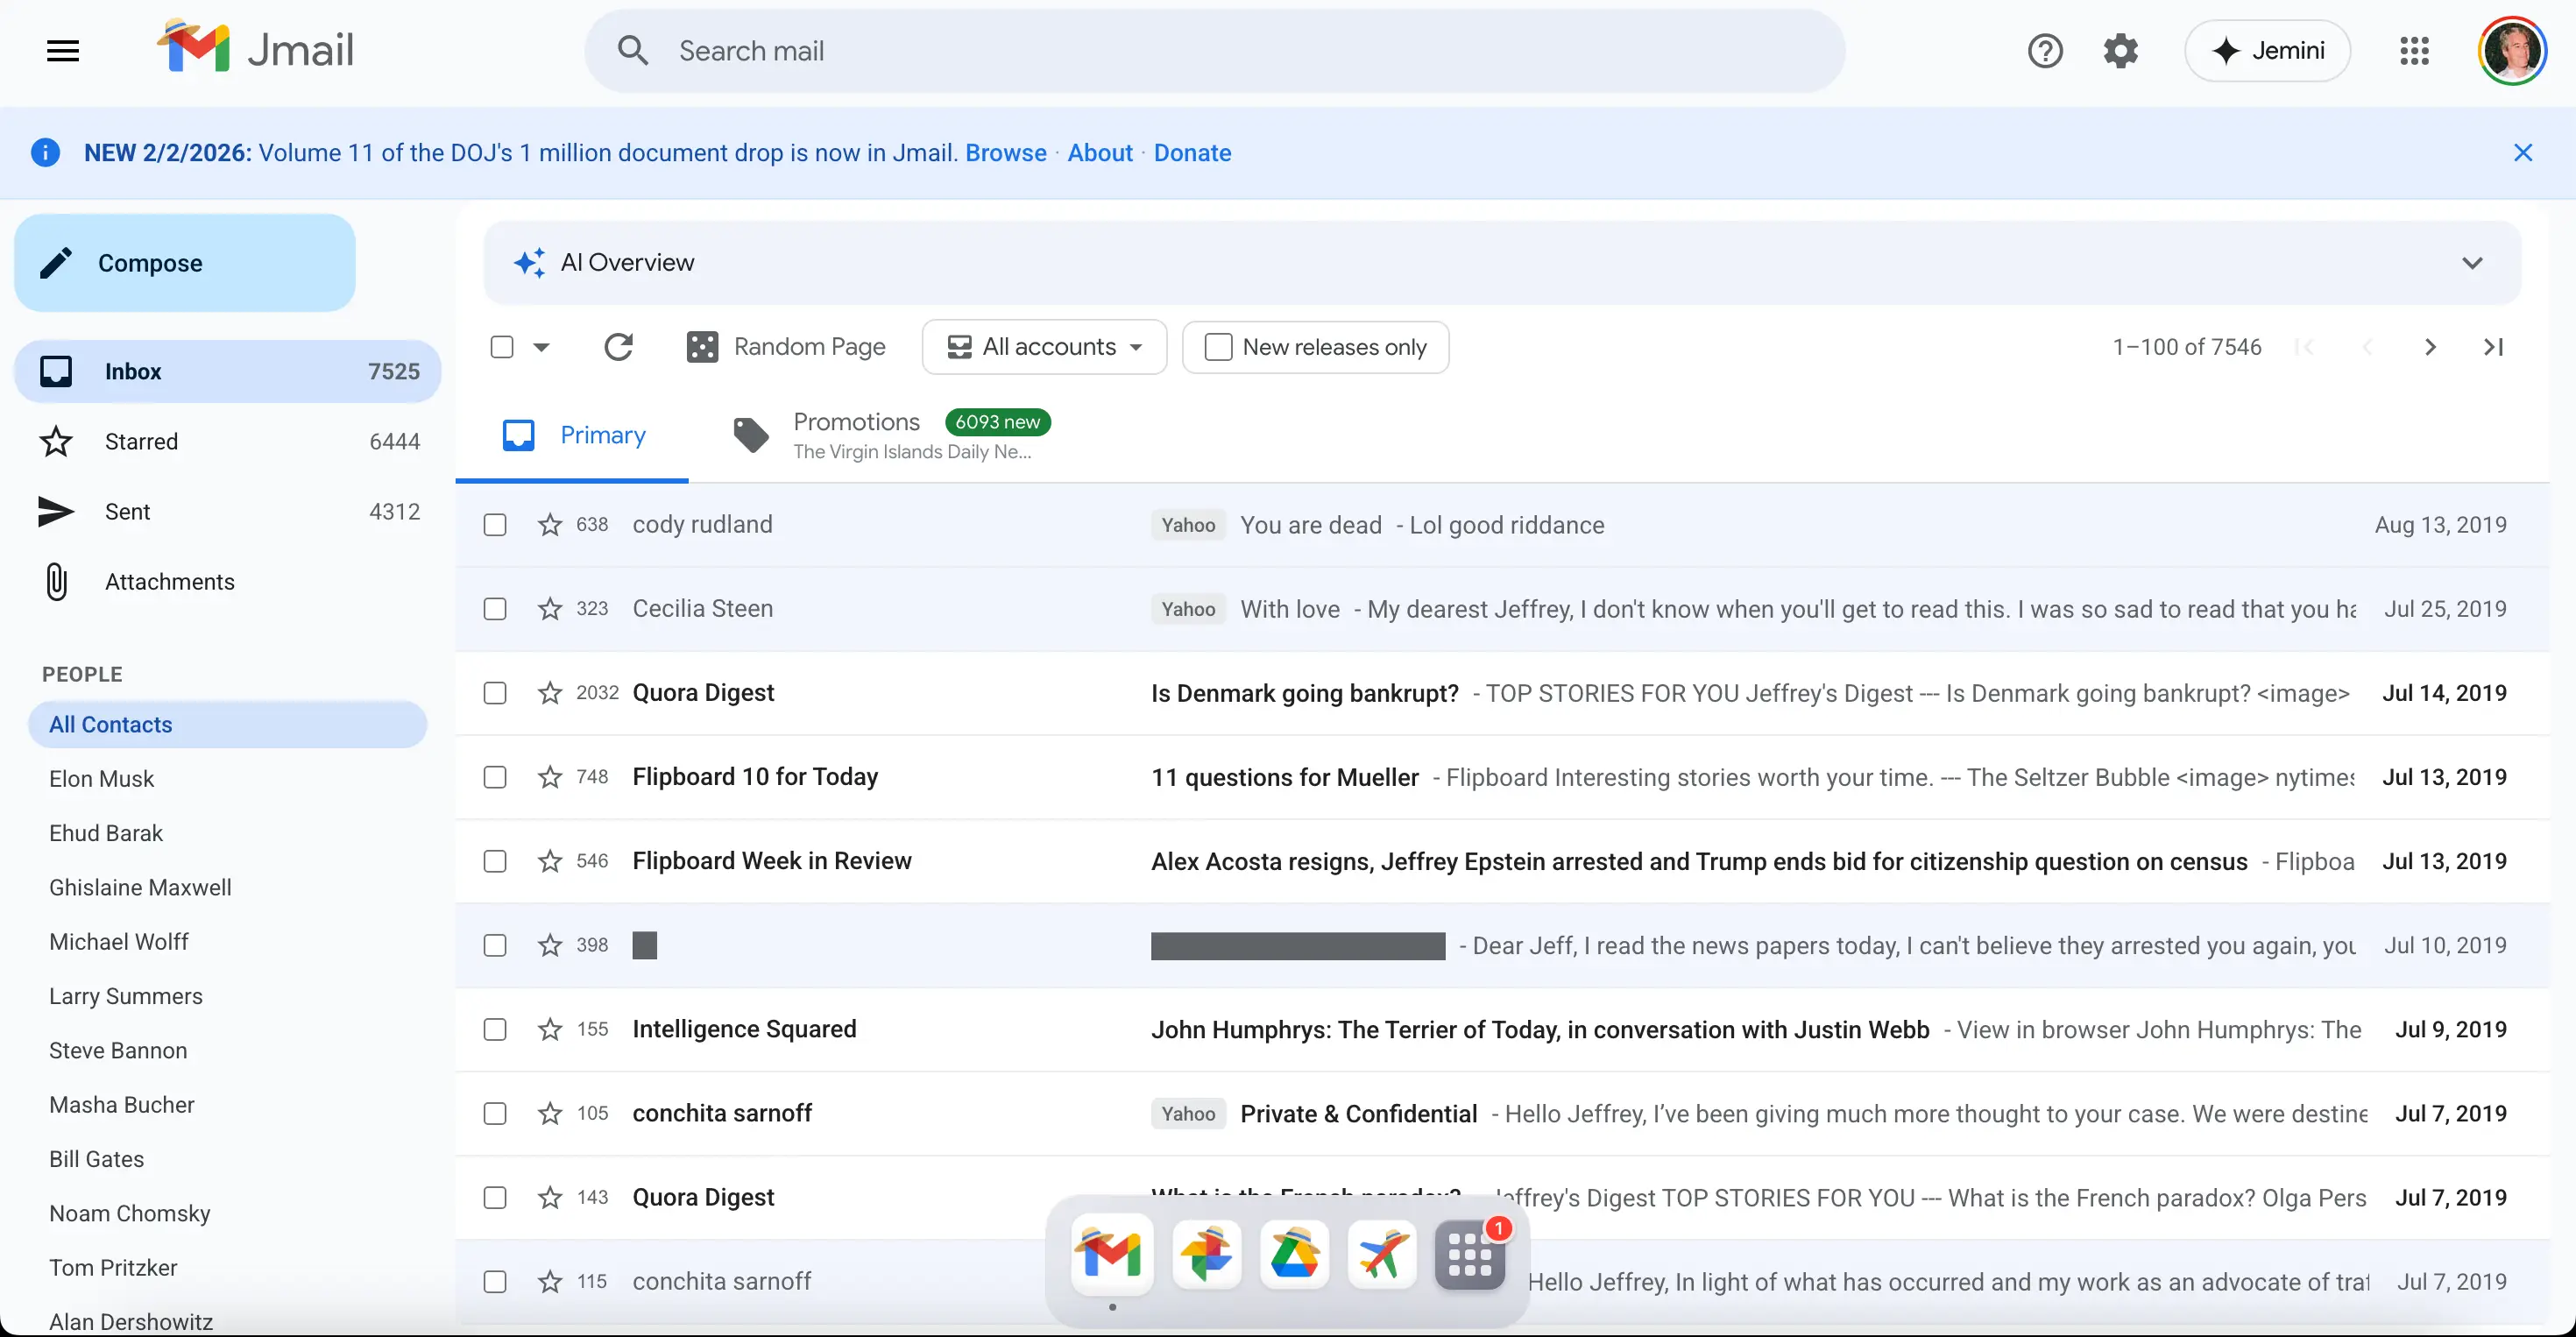Open the Google apps launcher grid
This screenshot has height=1337, width=2576.
(2415, 50)
